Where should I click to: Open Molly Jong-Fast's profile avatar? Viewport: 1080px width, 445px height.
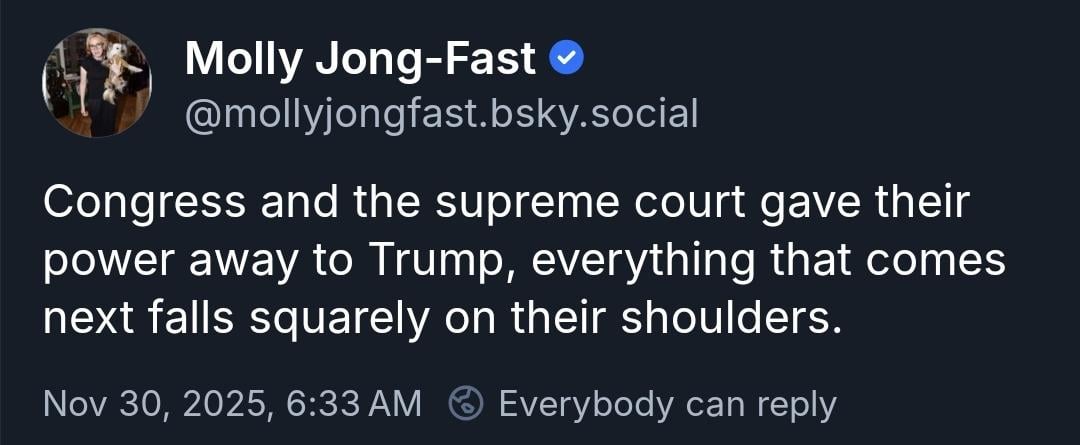(97, 83)
